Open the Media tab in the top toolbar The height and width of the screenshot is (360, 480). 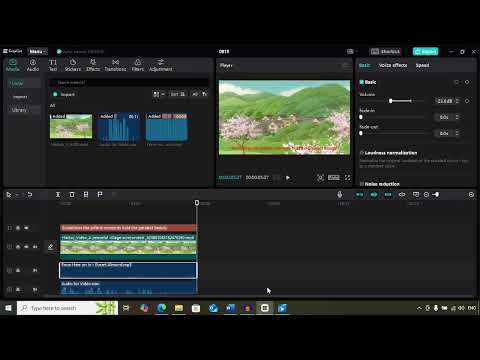(x=13, y=65)
